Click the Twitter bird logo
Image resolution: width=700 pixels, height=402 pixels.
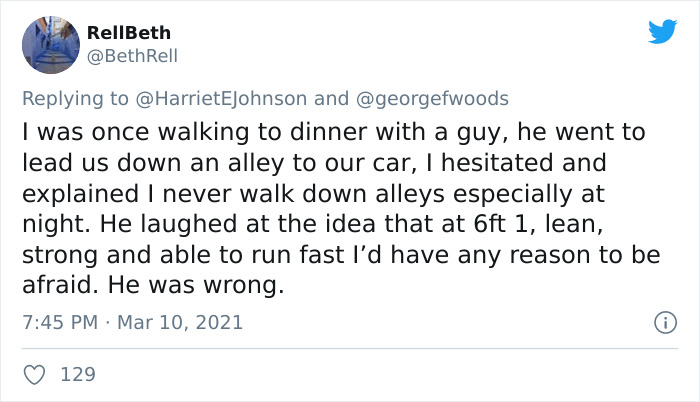[x=662, y=31]
